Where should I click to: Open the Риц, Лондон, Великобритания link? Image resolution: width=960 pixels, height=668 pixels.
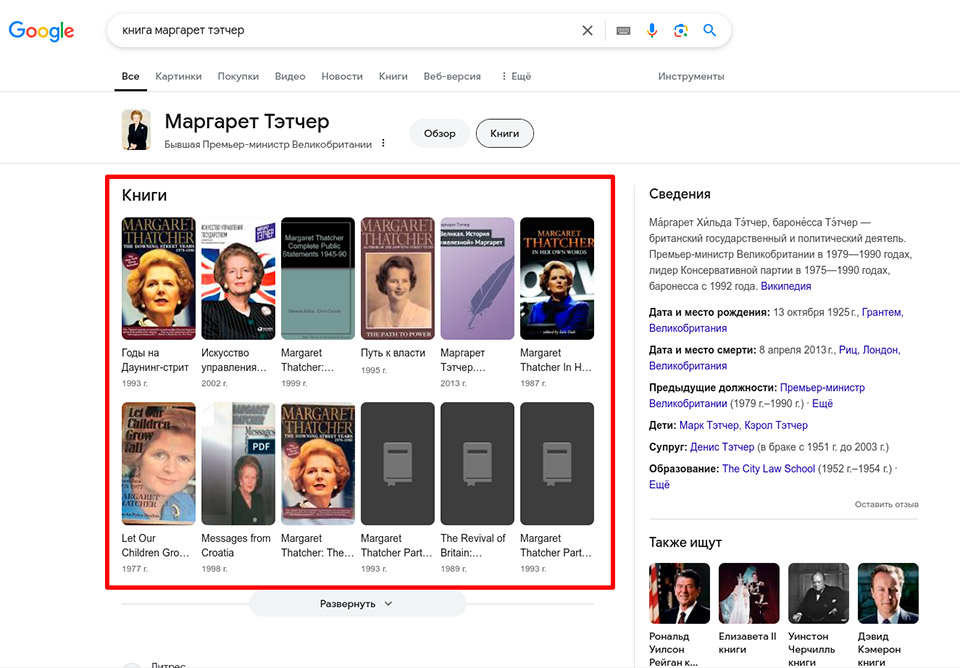tap(774, 358)
